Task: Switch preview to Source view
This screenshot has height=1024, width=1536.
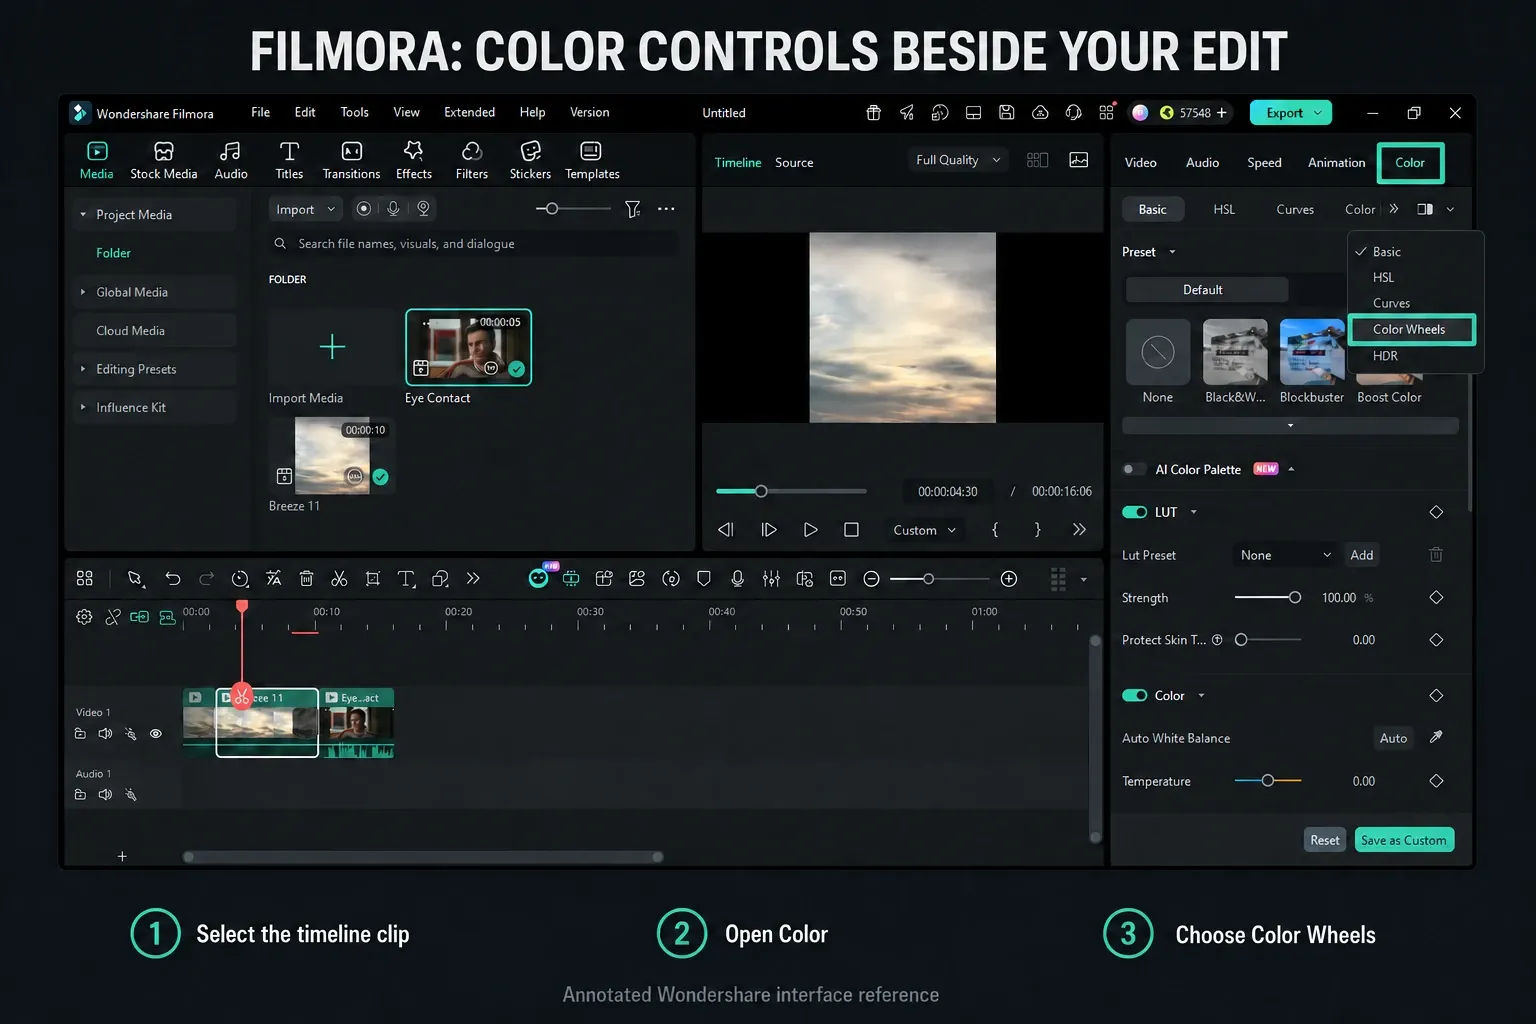Action: (794, 162)
